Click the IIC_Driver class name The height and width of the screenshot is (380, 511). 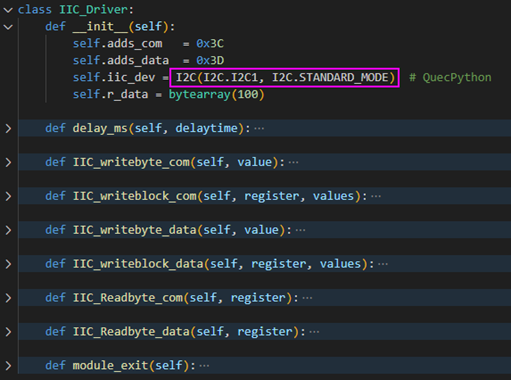point(94,10)
